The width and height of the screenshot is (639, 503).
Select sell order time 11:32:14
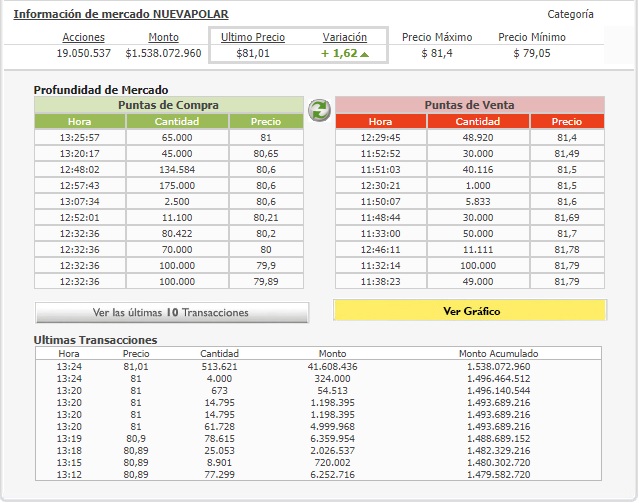[380, 266]
